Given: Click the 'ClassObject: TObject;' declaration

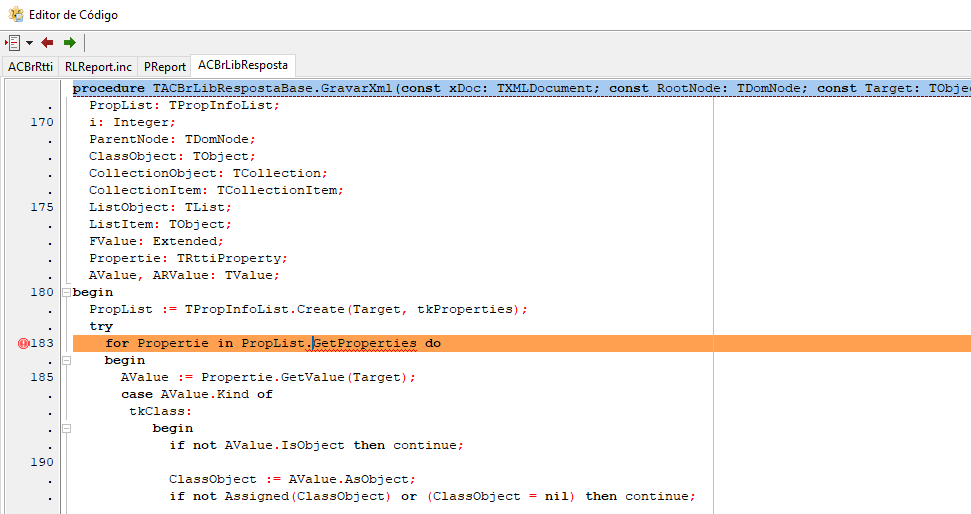Looking at the screenshot, I should point(172,156).
